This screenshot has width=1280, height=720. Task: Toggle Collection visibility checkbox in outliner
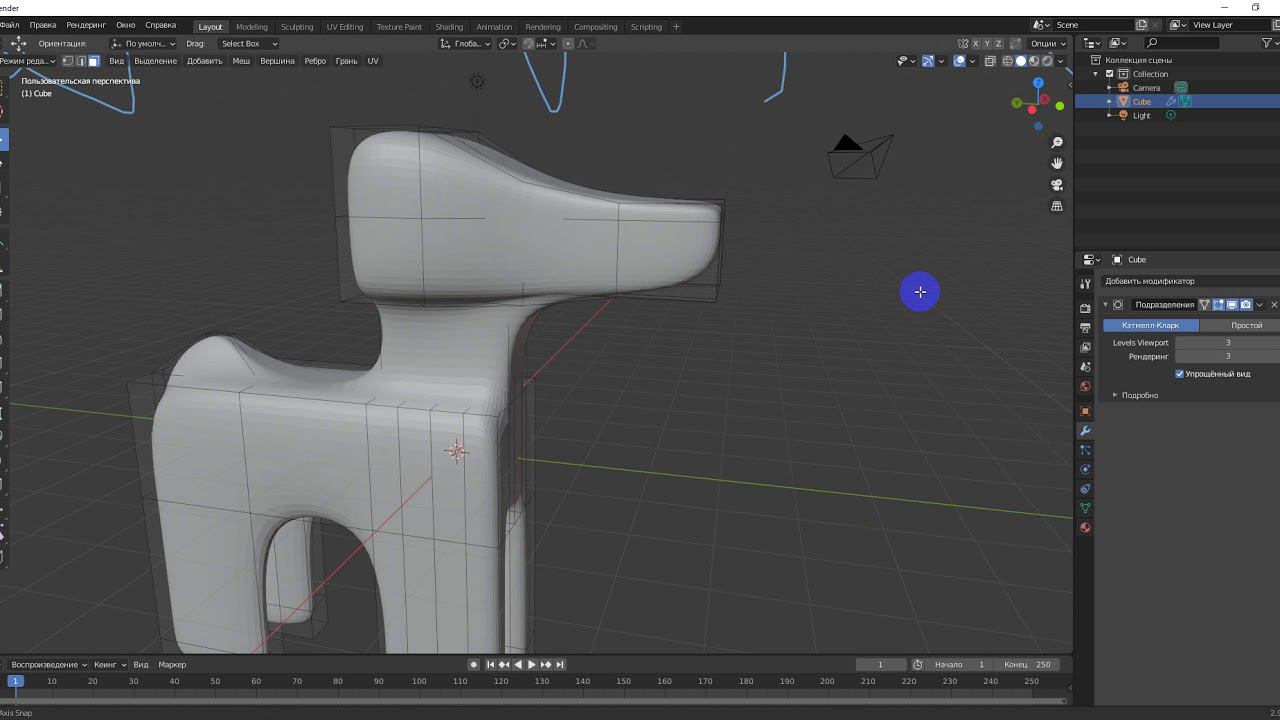pyautogui.click(x=1109, y=74)
